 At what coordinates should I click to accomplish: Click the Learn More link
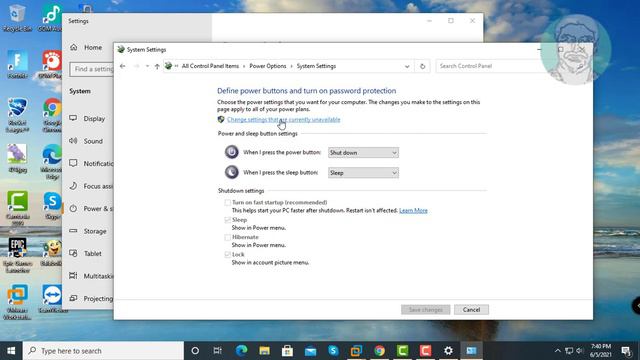pos(413,211)
